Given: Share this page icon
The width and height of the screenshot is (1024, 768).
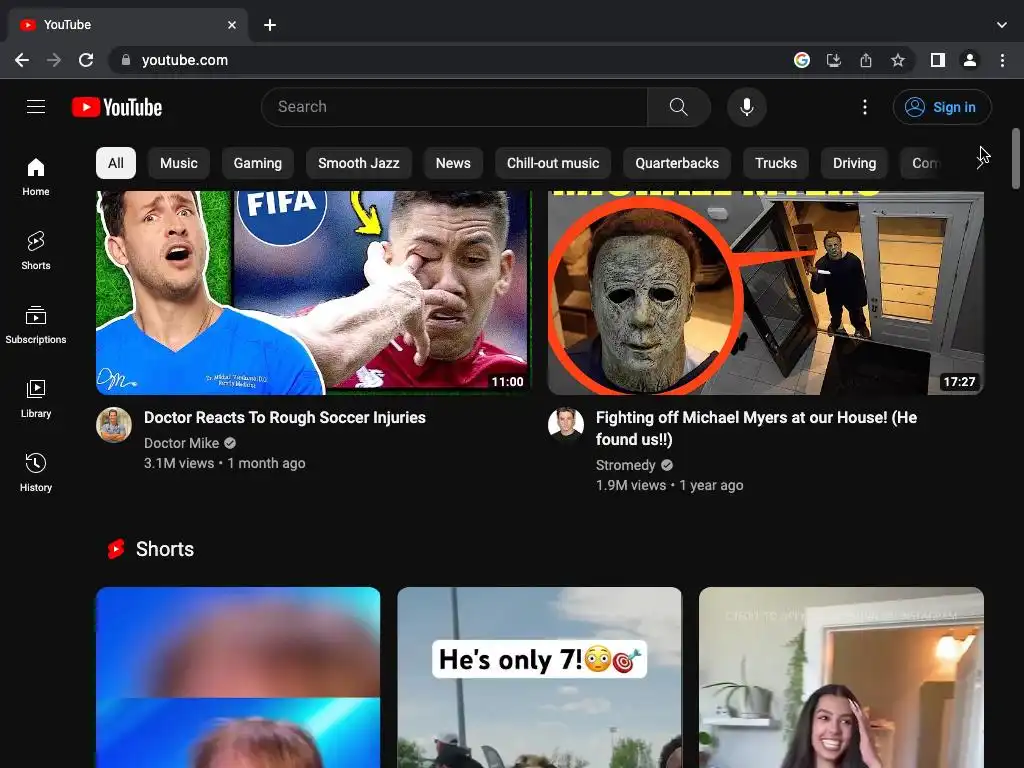Looking at the screenshot, I should coord(866,60).
